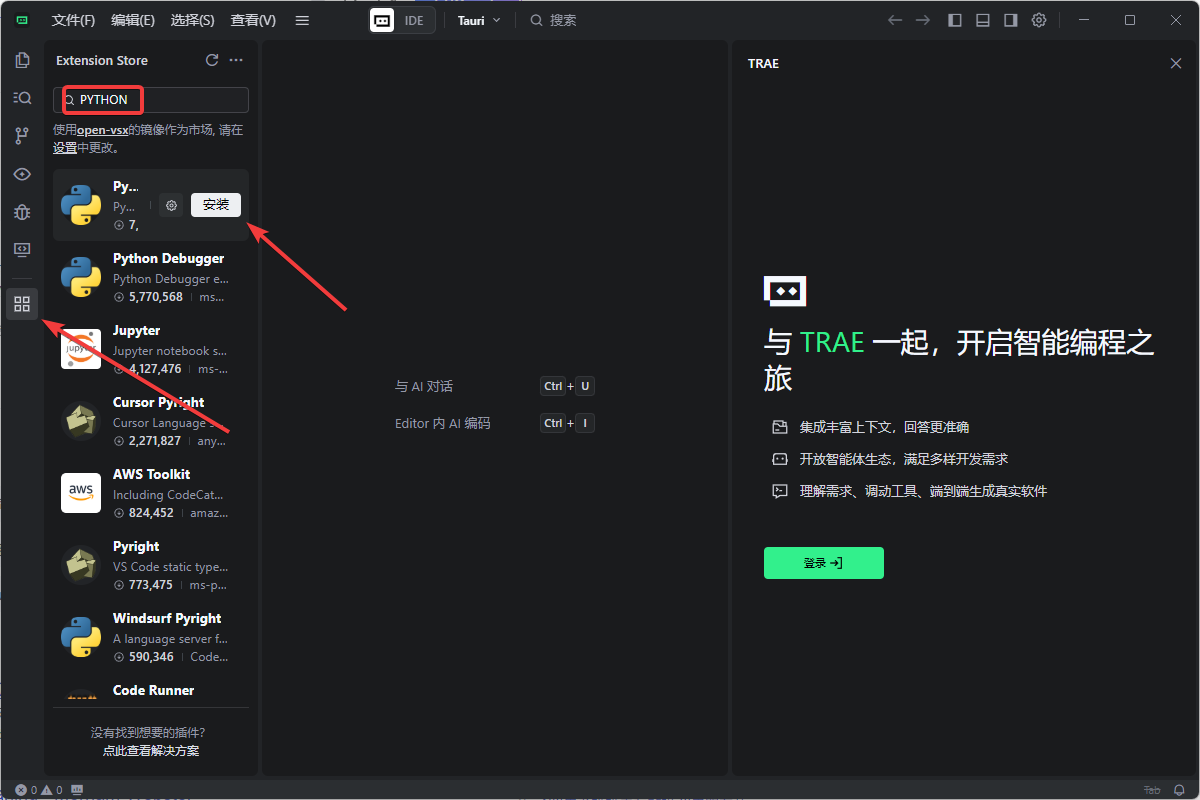Click the AWS Toolkit logo icon
Screen dimensions: 1200x800
81,493
